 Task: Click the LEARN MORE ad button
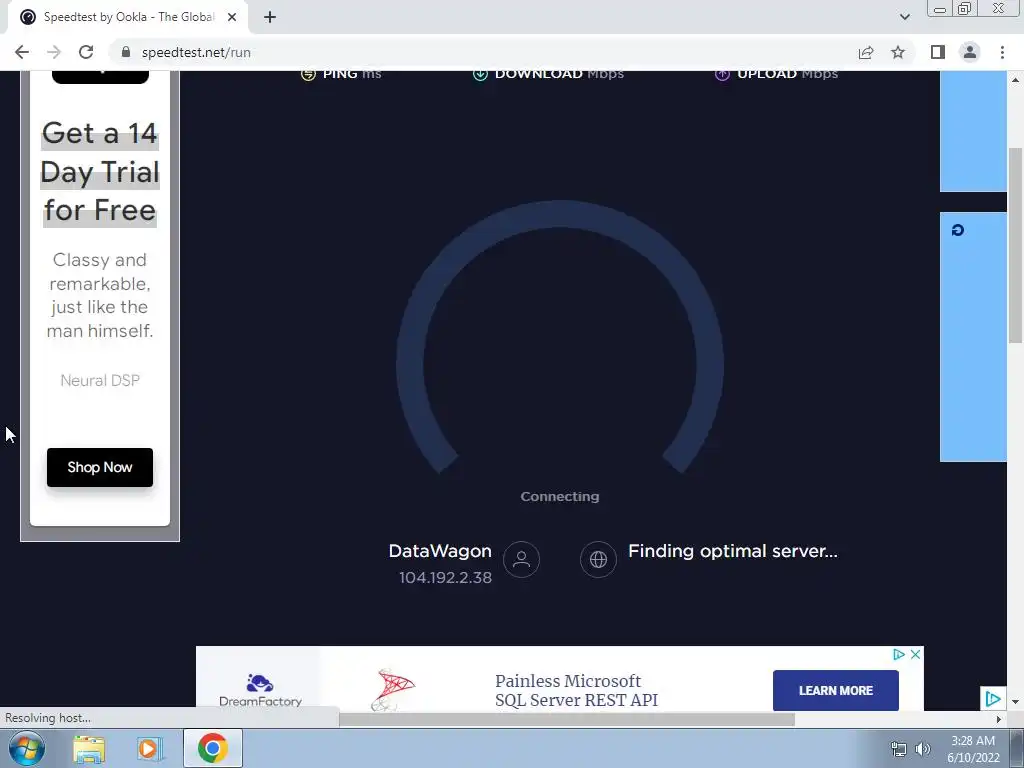click(x=836, y=690)
